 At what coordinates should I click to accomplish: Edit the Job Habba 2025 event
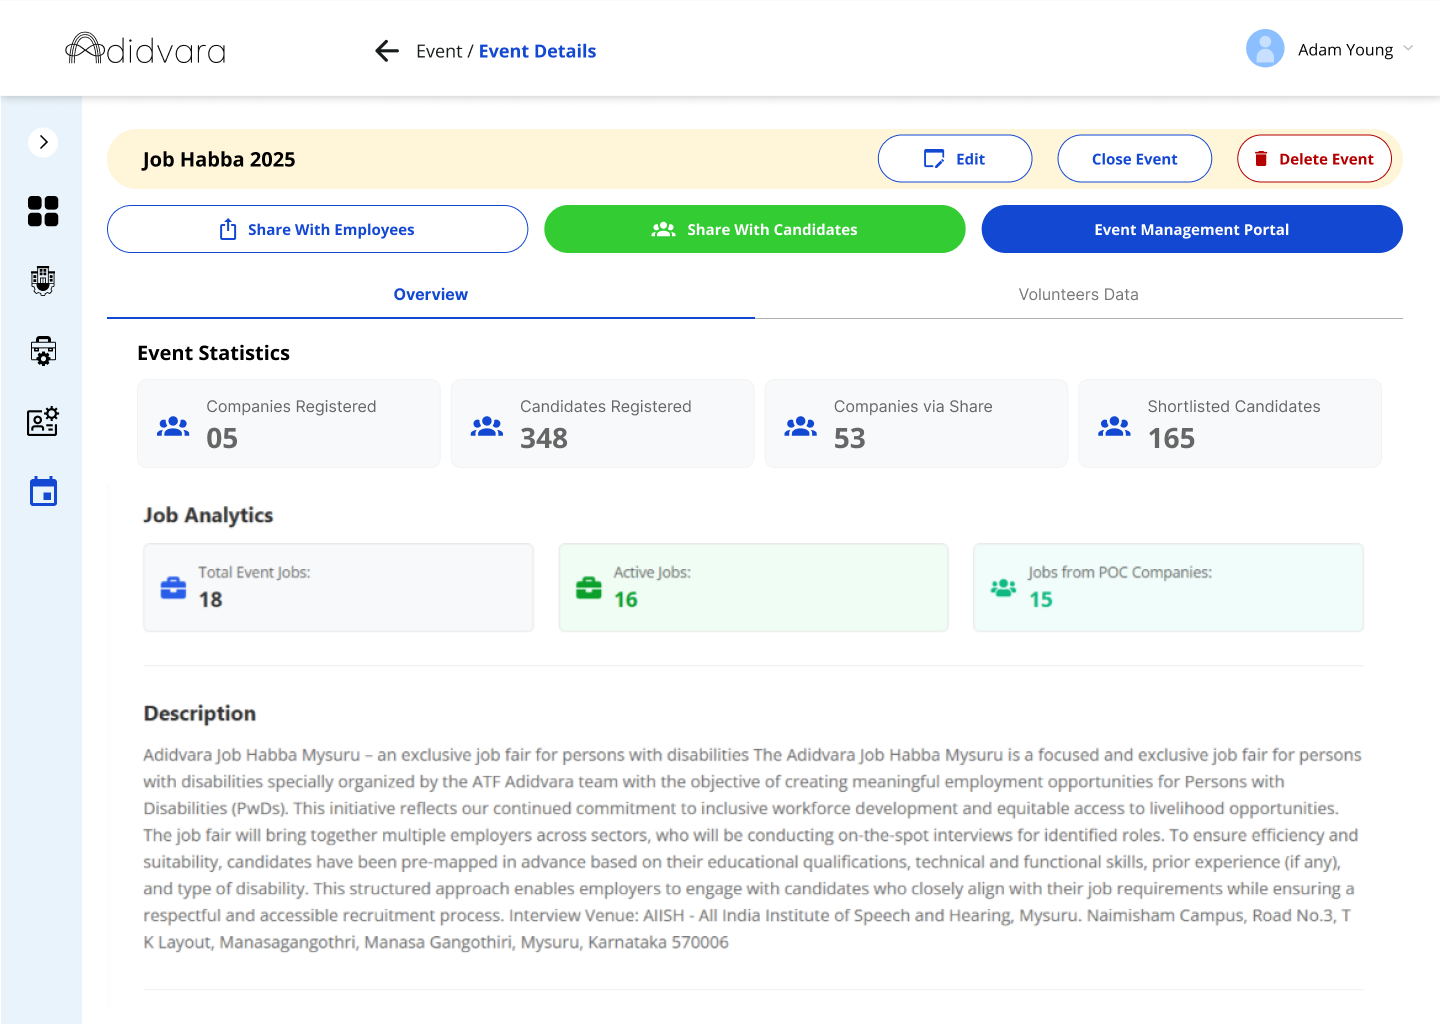tap(955, 159)
